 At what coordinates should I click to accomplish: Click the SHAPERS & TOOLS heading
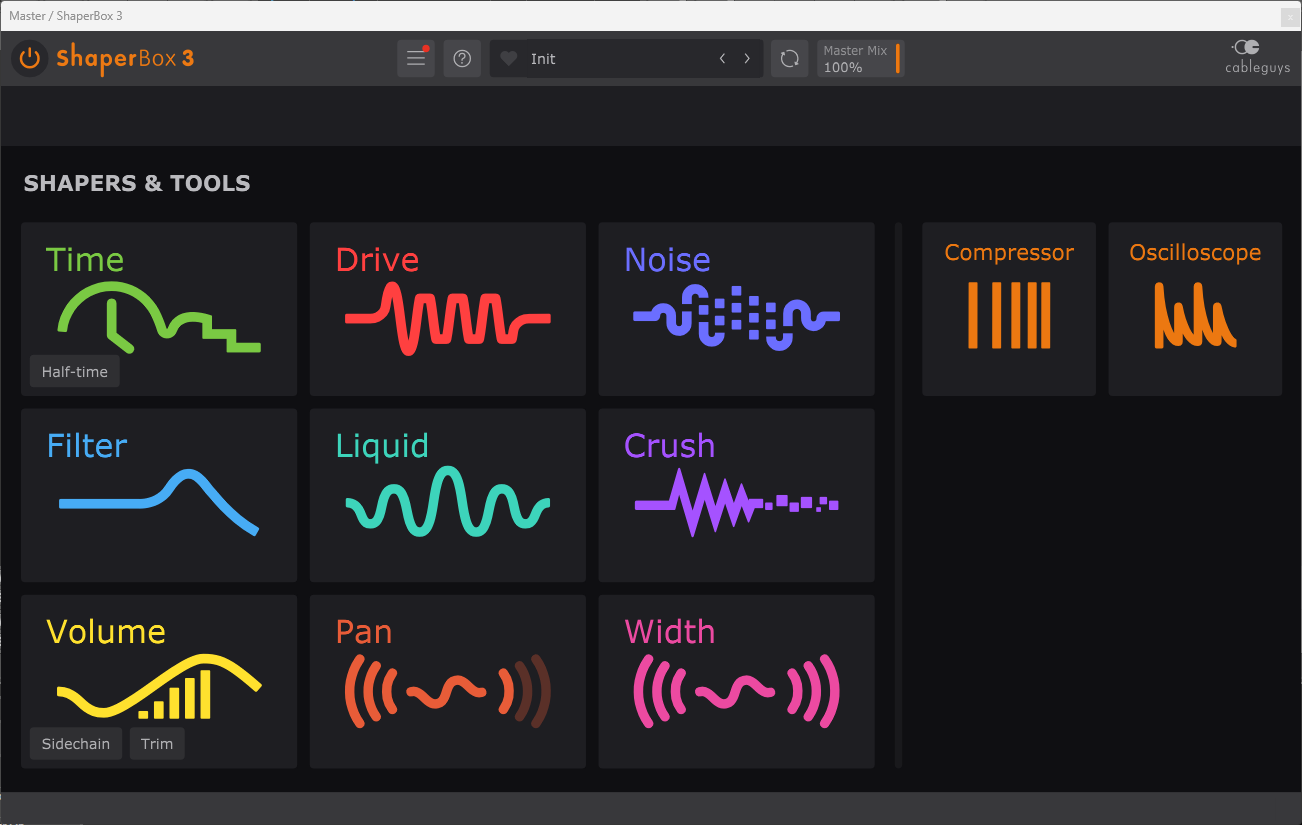137,183
